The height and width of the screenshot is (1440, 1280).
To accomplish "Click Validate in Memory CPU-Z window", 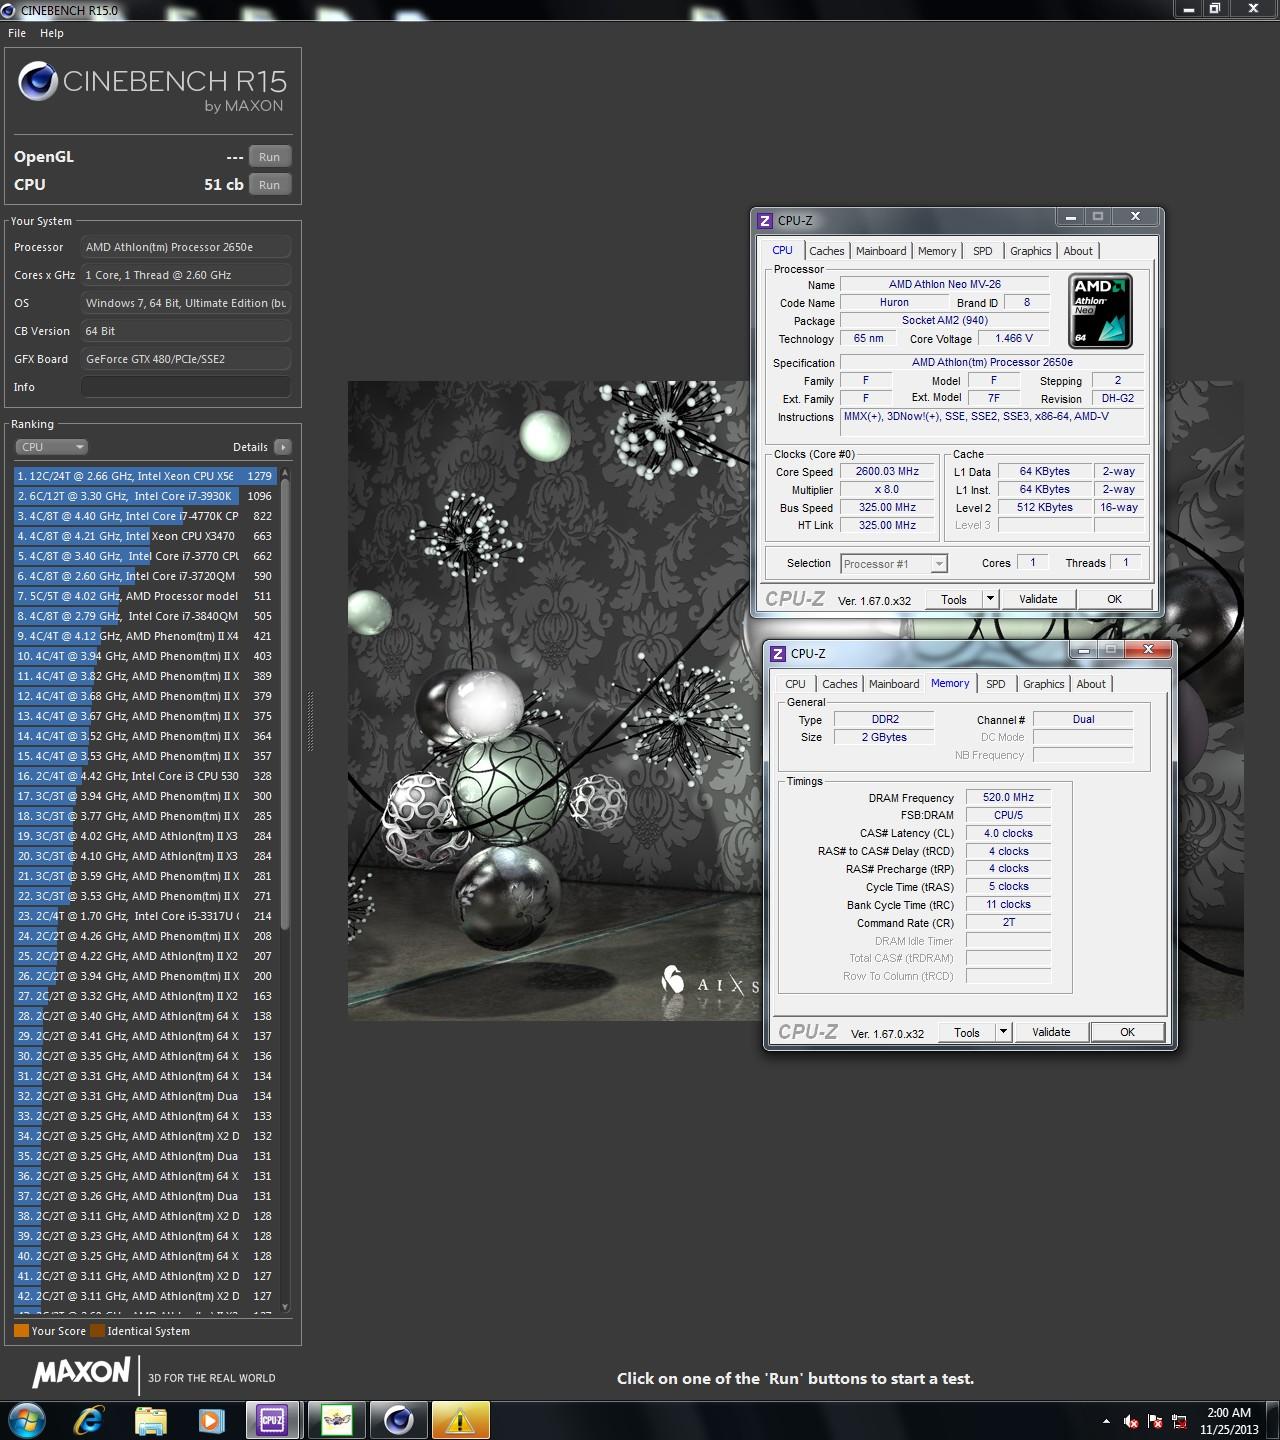I will [1051, 1032].
